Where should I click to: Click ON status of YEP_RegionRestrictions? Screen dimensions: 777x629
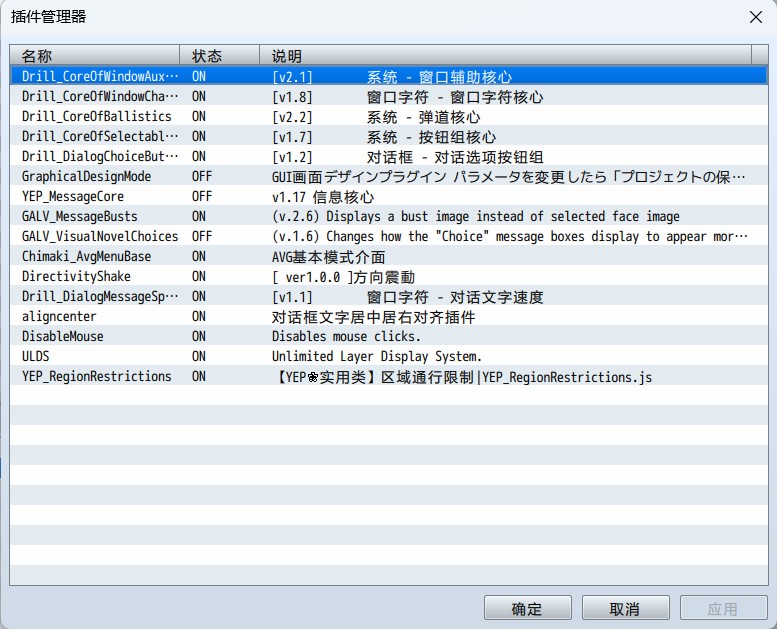(199, 376)
